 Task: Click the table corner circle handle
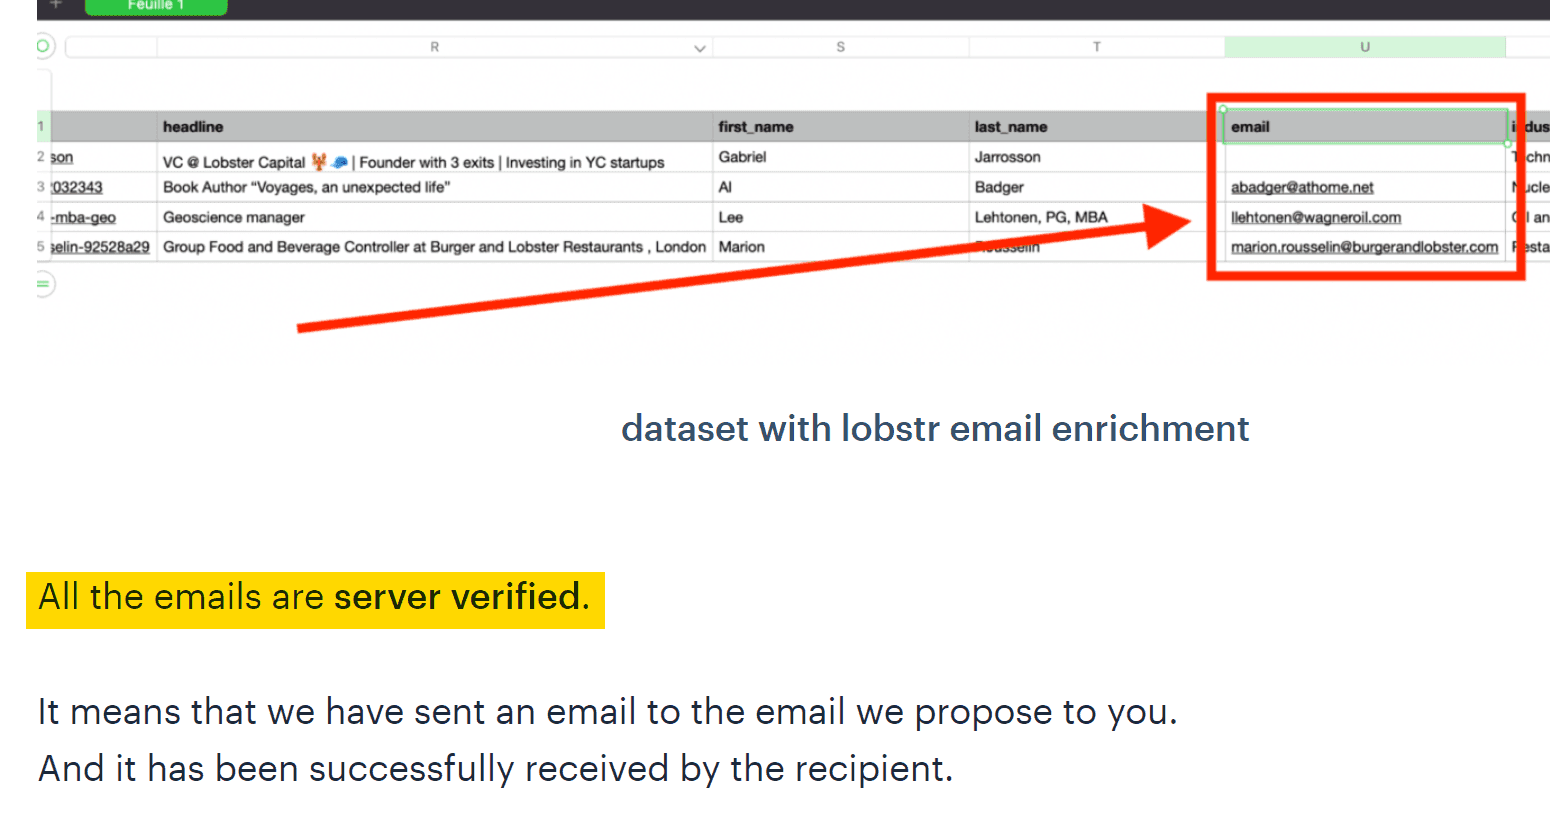pyautogui.click(x=43, y=46)
